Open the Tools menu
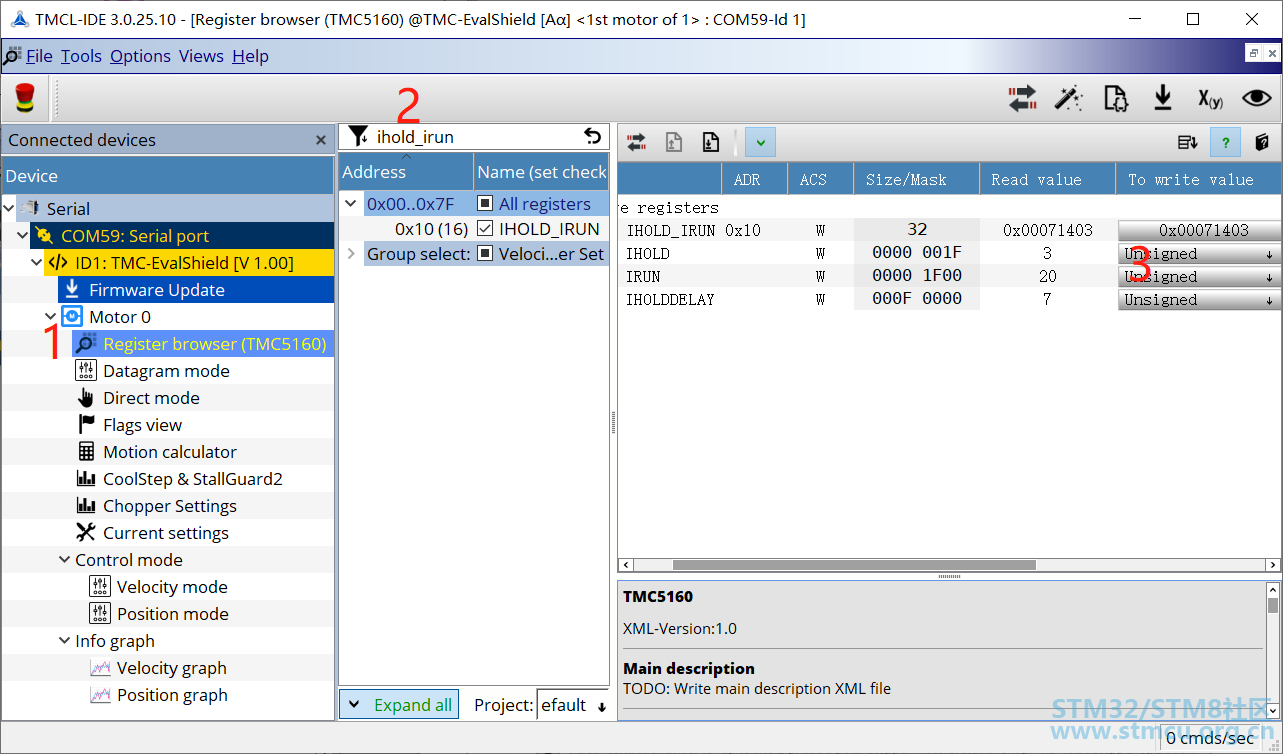 (81, 56)
